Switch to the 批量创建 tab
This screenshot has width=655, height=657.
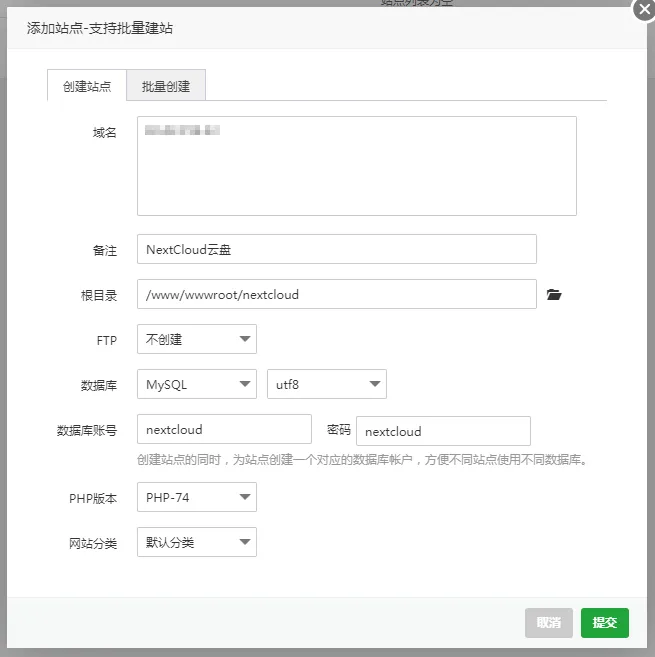[x=166, y=87]
